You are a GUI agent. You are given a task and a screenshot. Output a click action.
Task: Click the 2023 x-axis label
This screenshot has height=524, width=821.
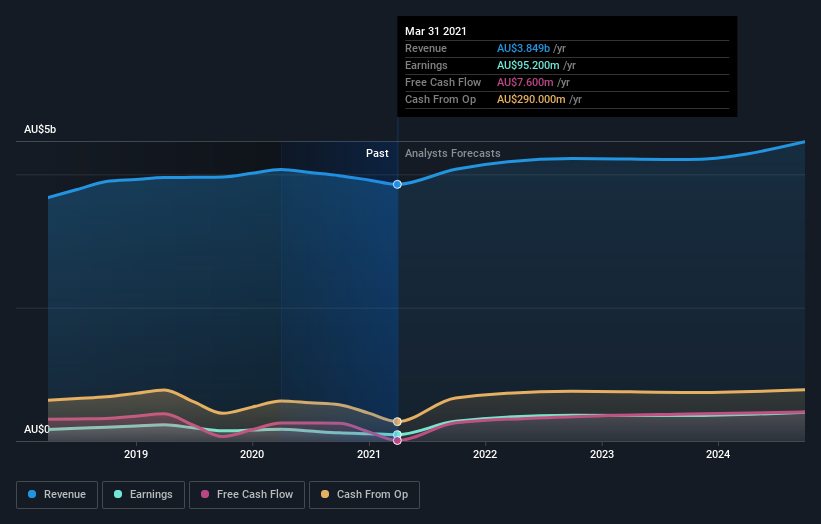point(602,454)
